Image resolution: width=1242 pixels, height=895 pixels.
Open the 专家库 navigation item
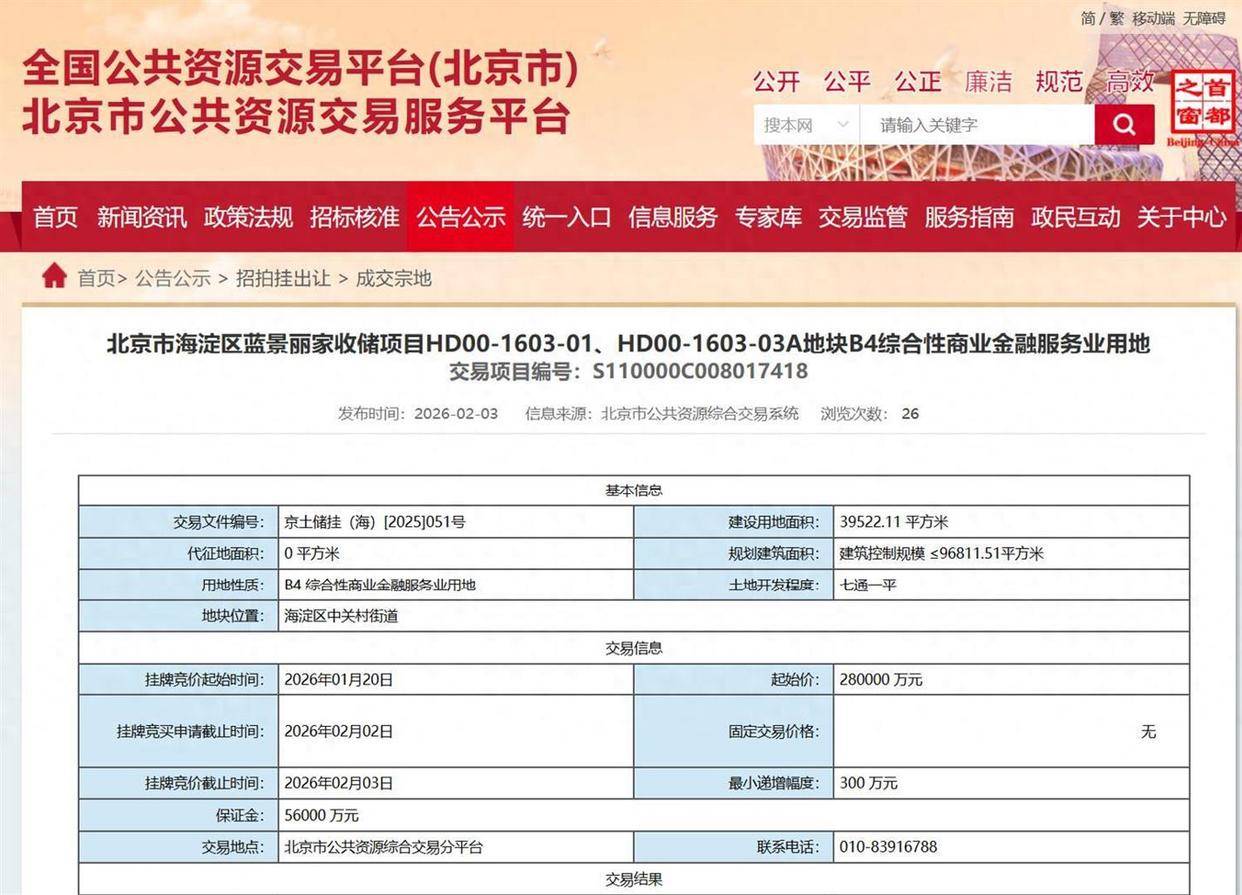click(768, 217)
